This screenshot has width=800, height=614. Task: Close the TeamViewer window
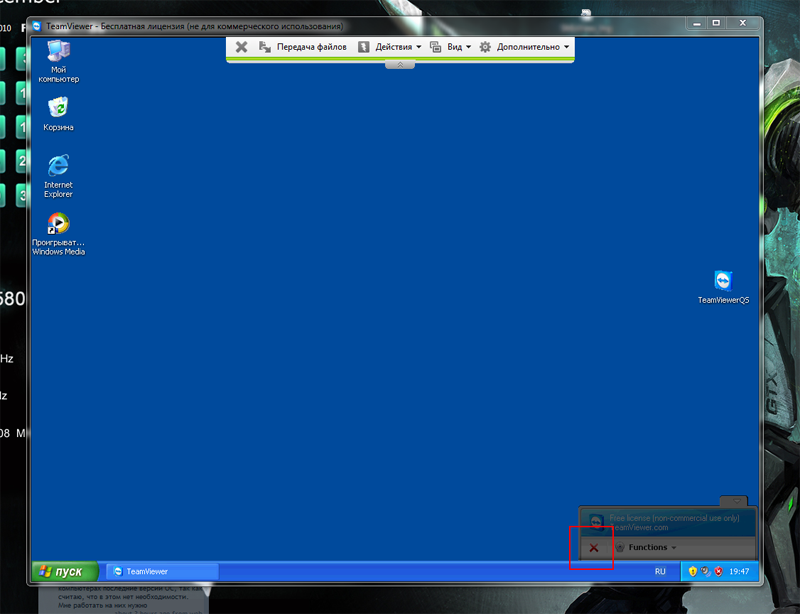tap(743, 23)
